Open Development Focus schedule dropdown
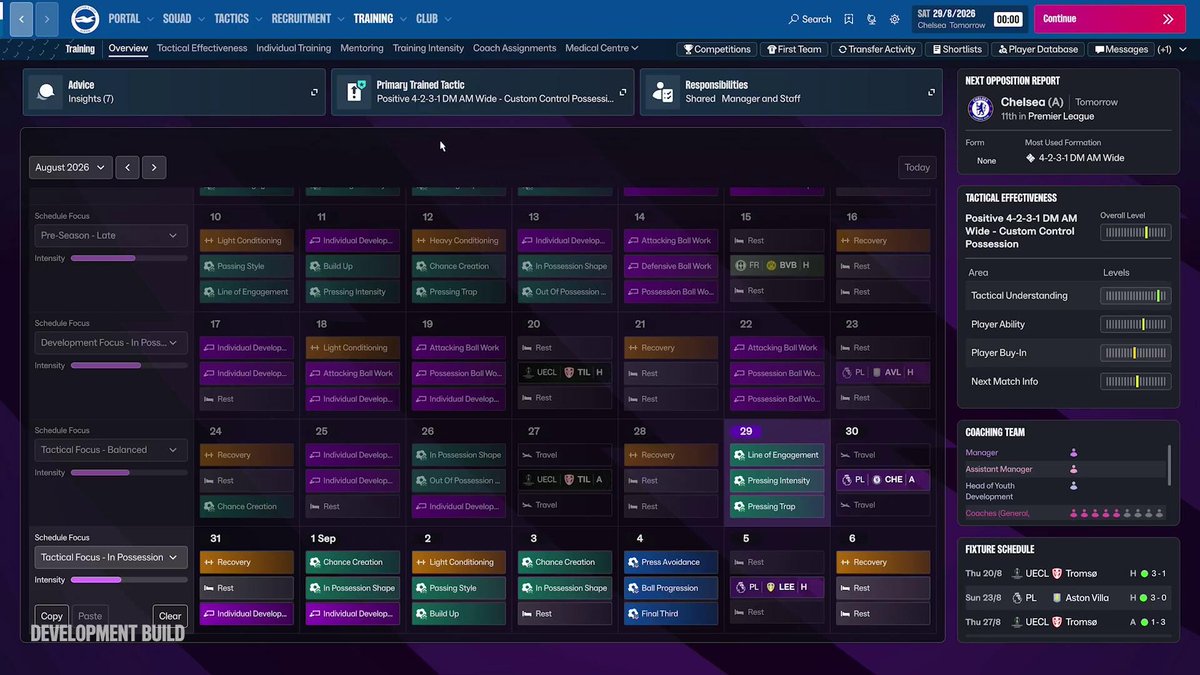 pyautogui.click(x=109, y=343)
